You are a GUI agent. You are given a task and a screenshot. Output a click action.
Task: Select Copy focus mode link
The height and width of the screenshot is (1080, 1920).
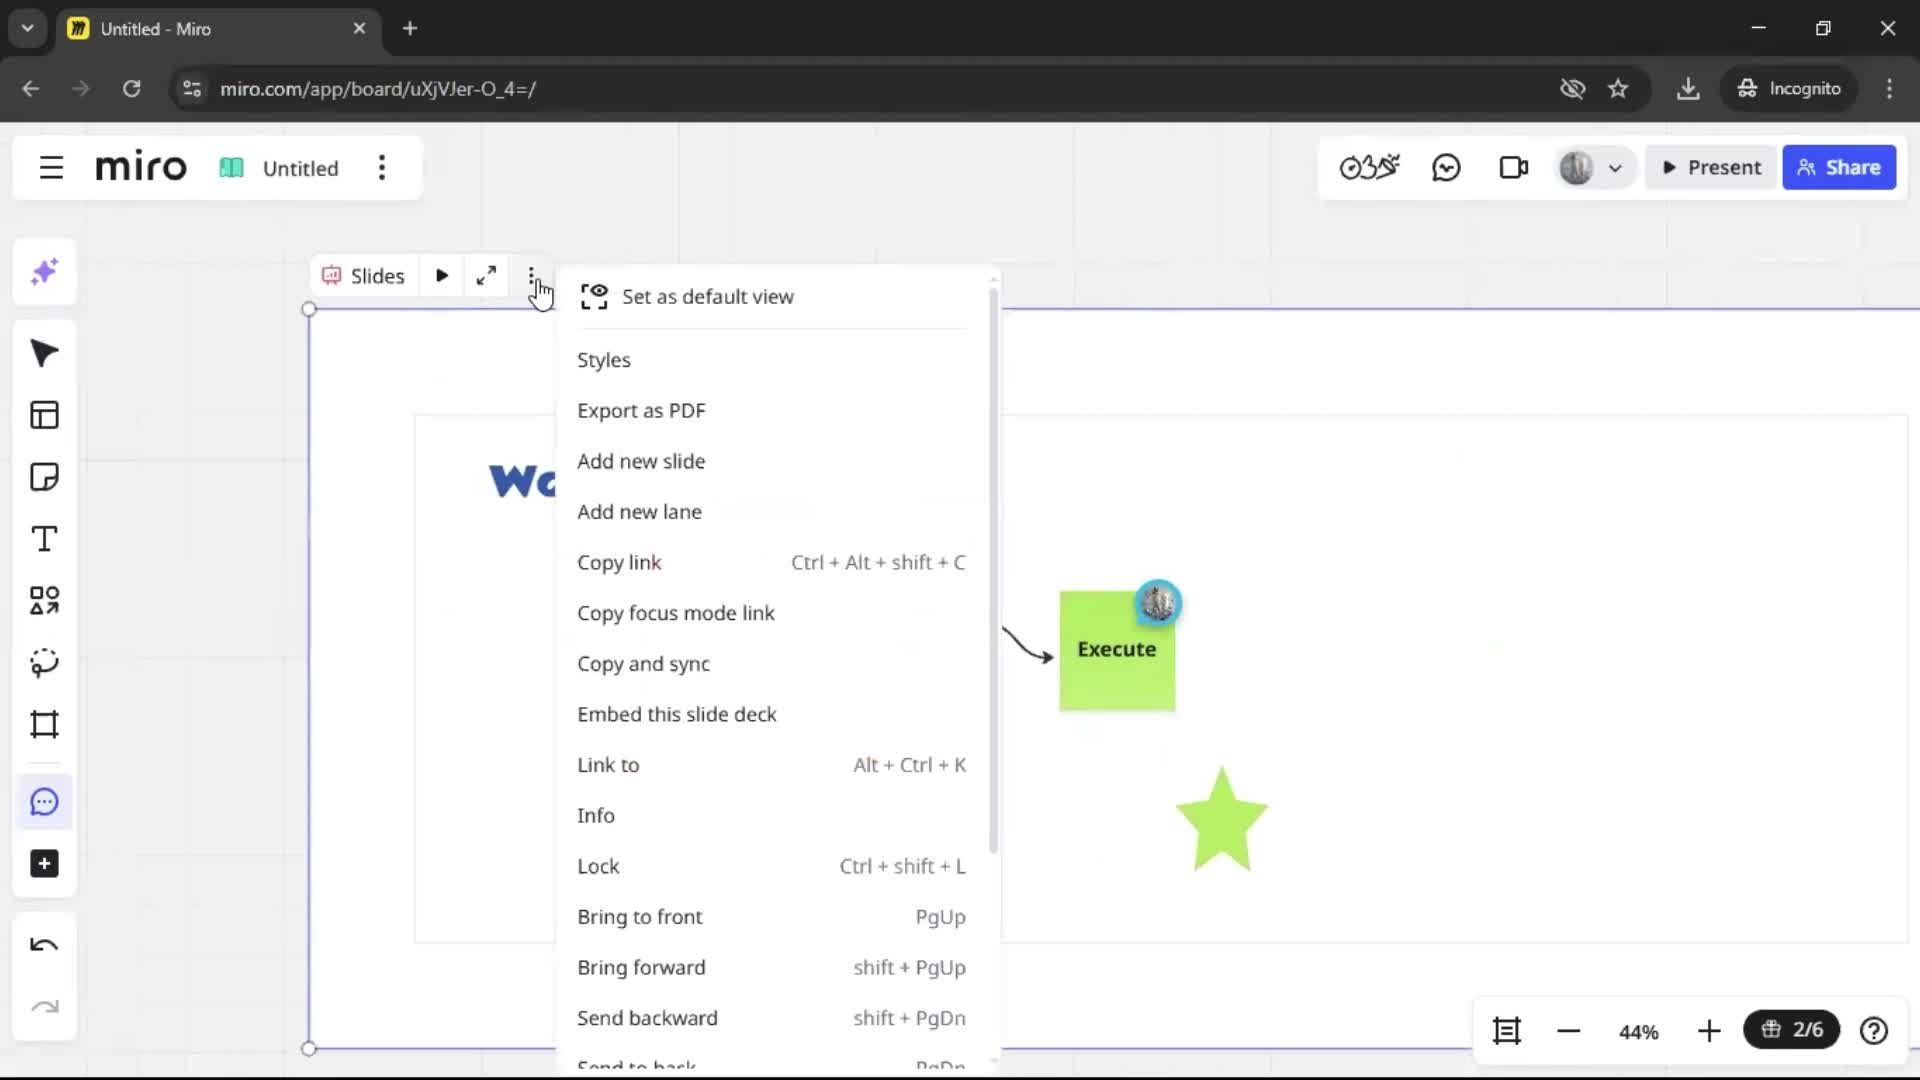click(x=772, y=613)
